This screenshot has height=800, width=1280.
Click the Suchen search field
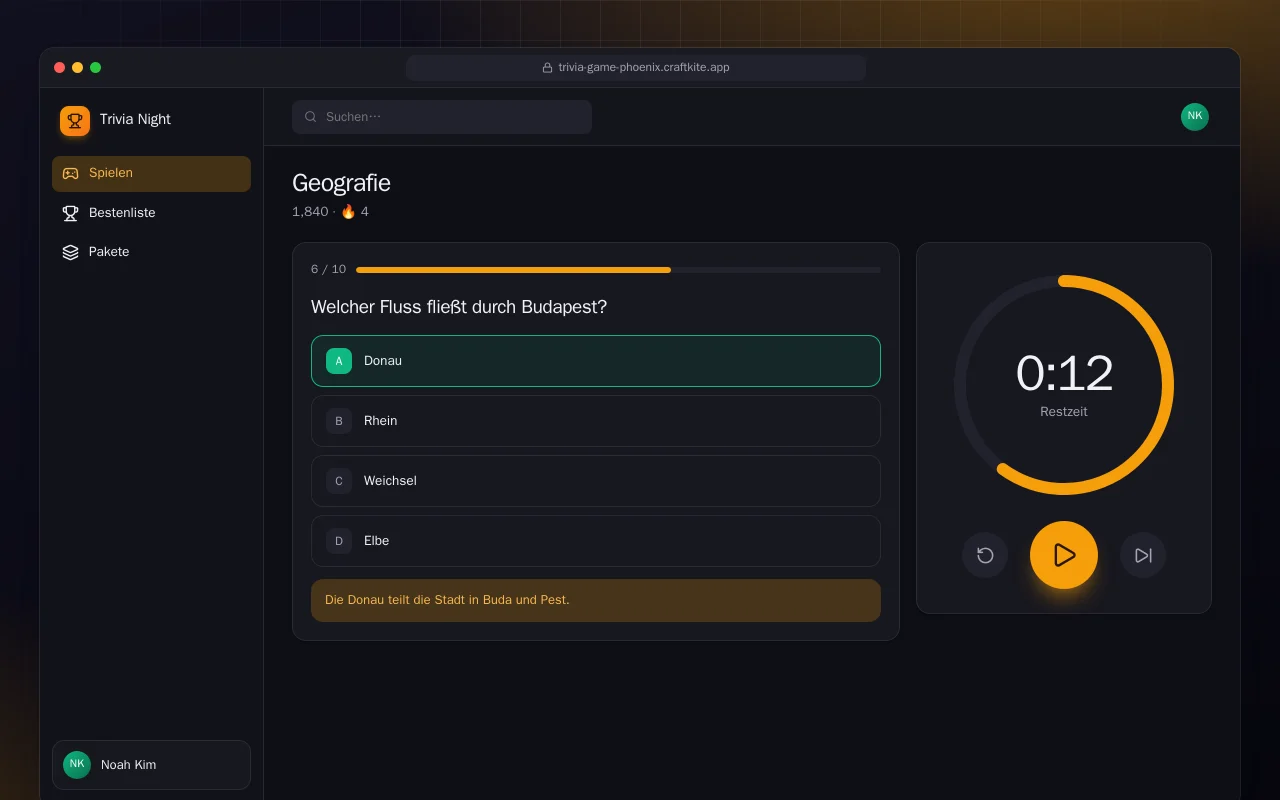click(442, 117)
